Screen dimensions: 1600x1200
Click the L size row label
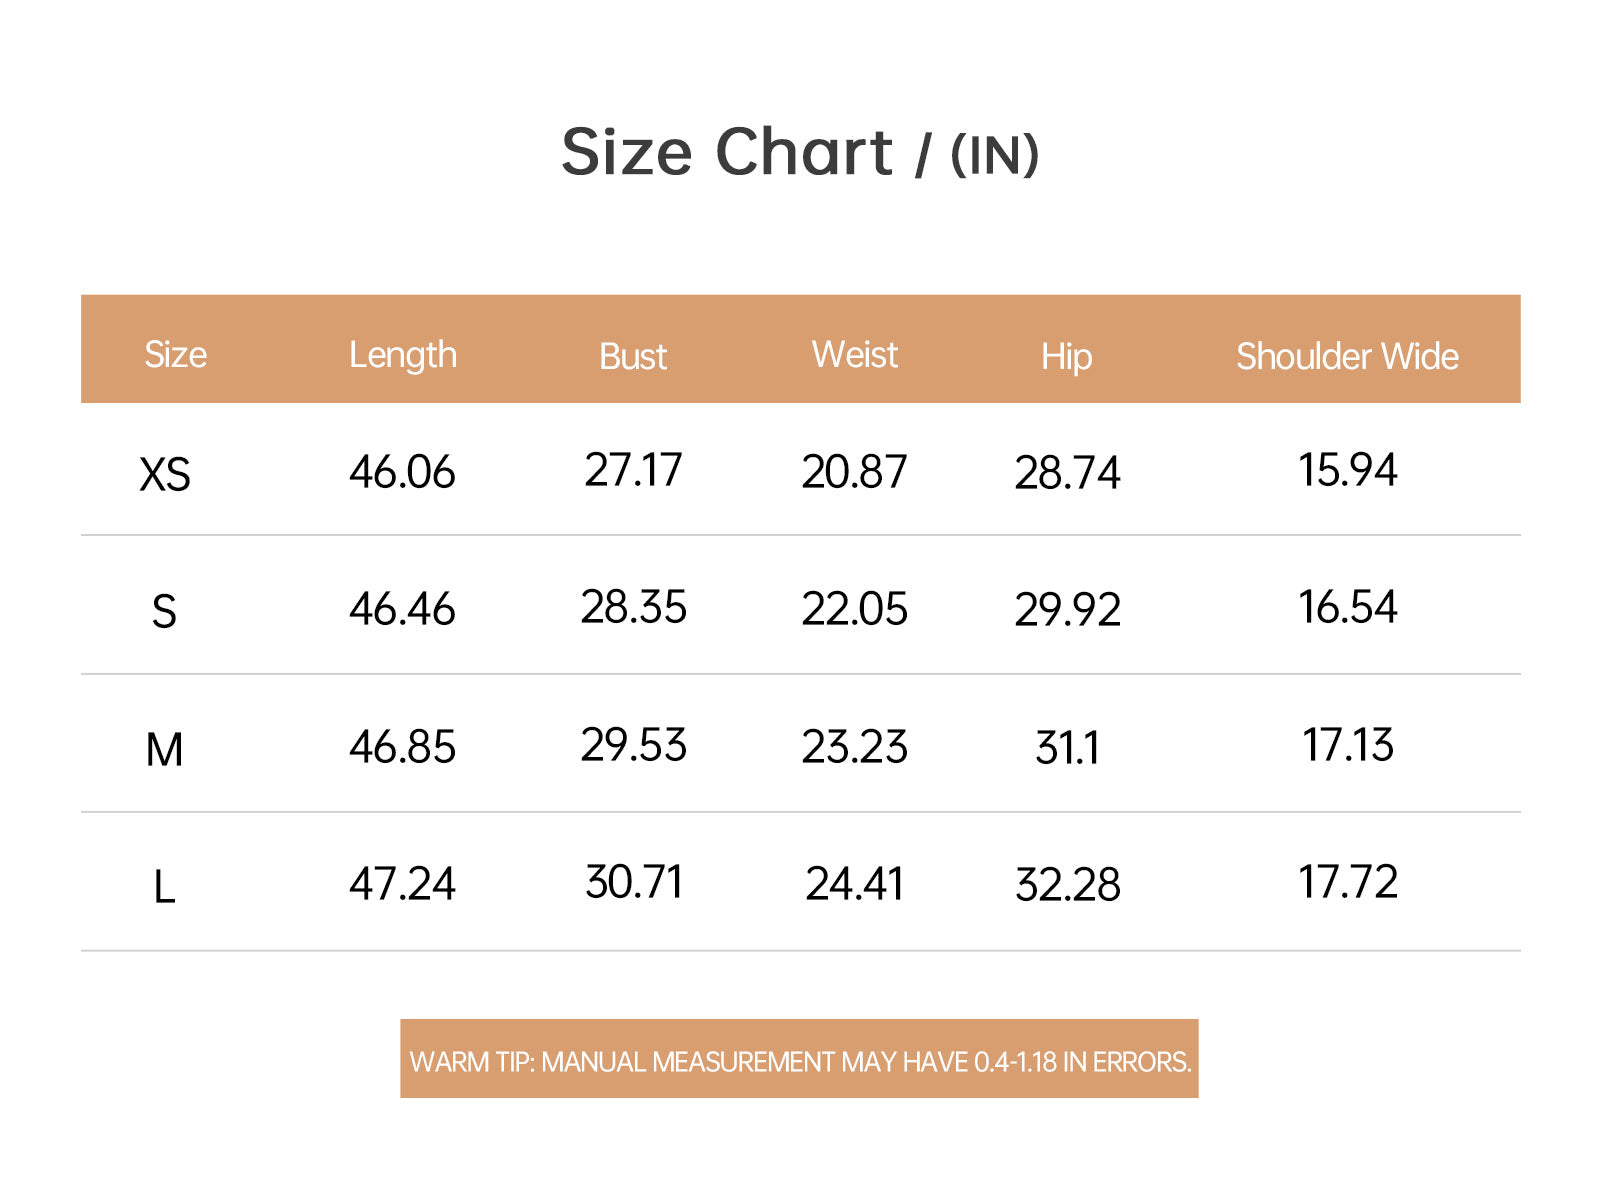tap(165, 886)
